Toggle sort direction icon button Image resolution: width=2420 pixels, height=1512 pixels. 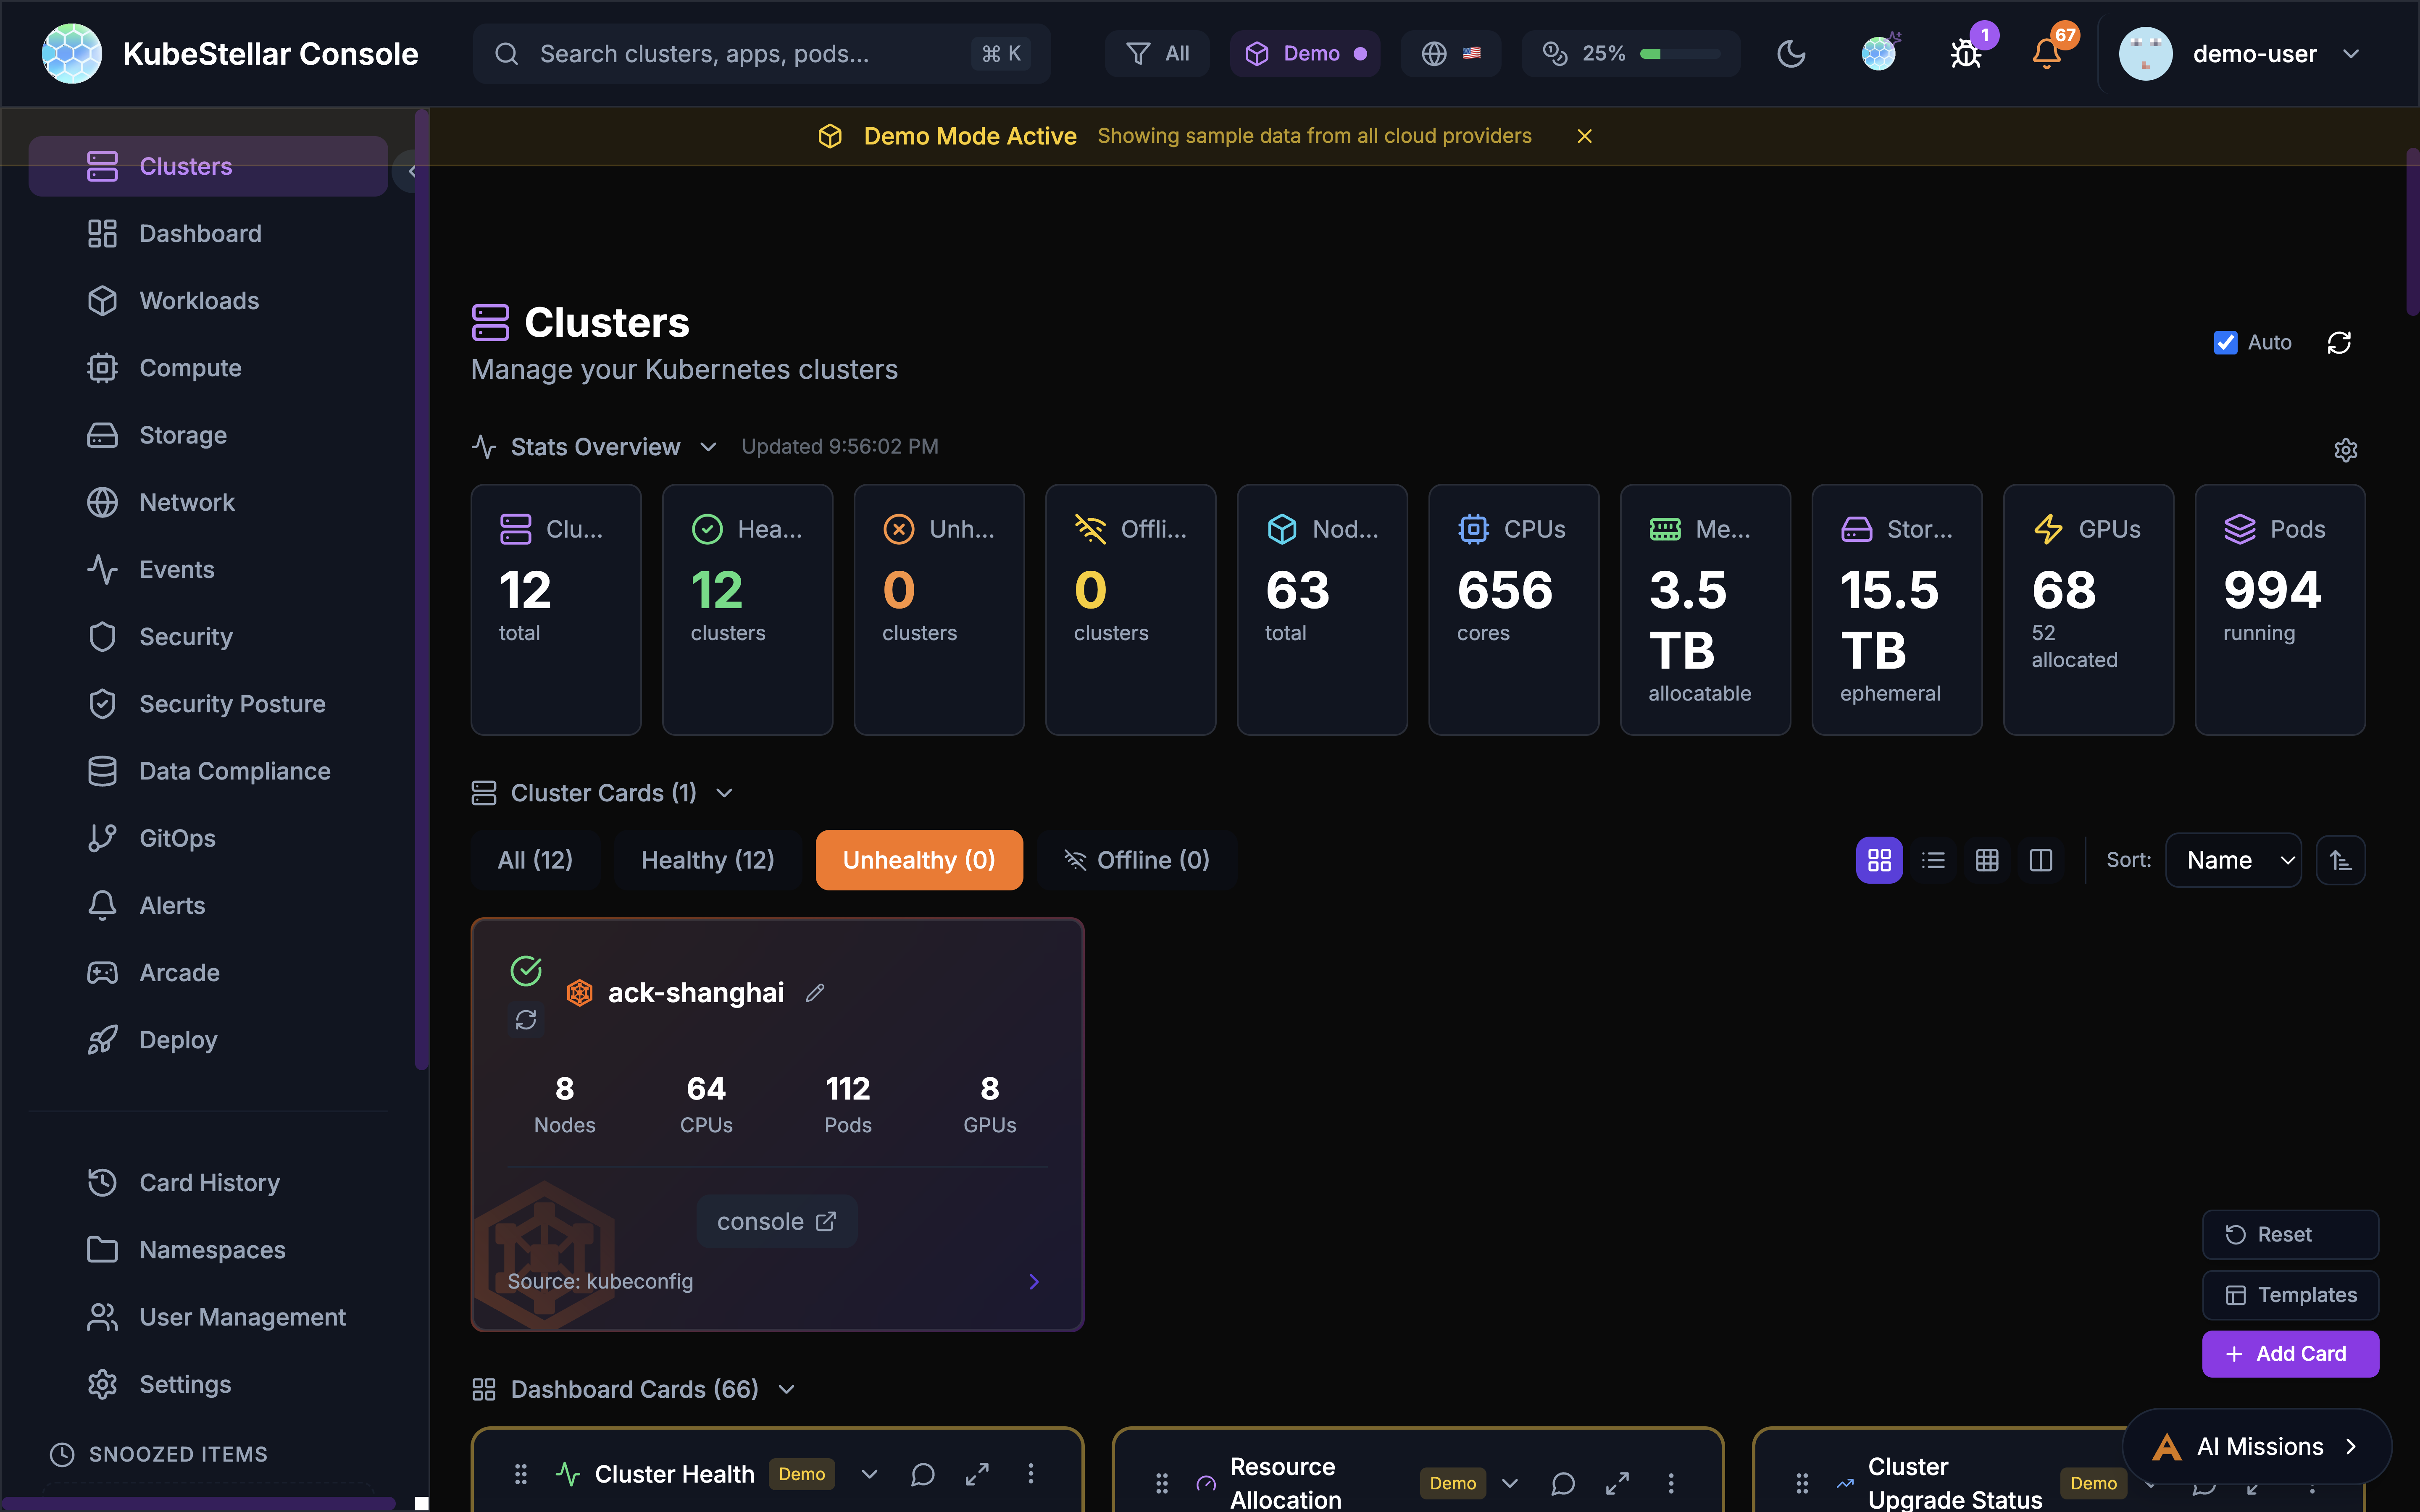2340,860
